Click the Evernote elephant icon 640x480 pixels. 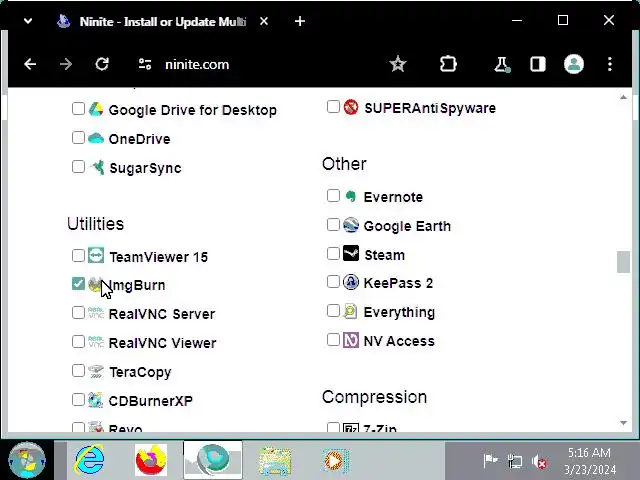click(351, 196)
